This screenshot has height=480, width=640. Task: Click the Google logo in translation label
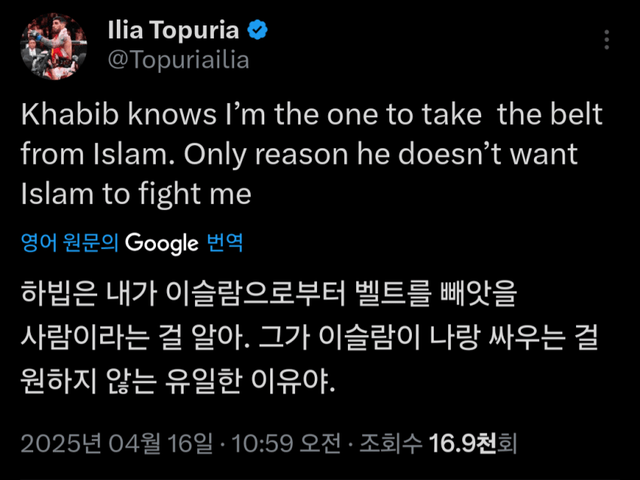point(162,241)
